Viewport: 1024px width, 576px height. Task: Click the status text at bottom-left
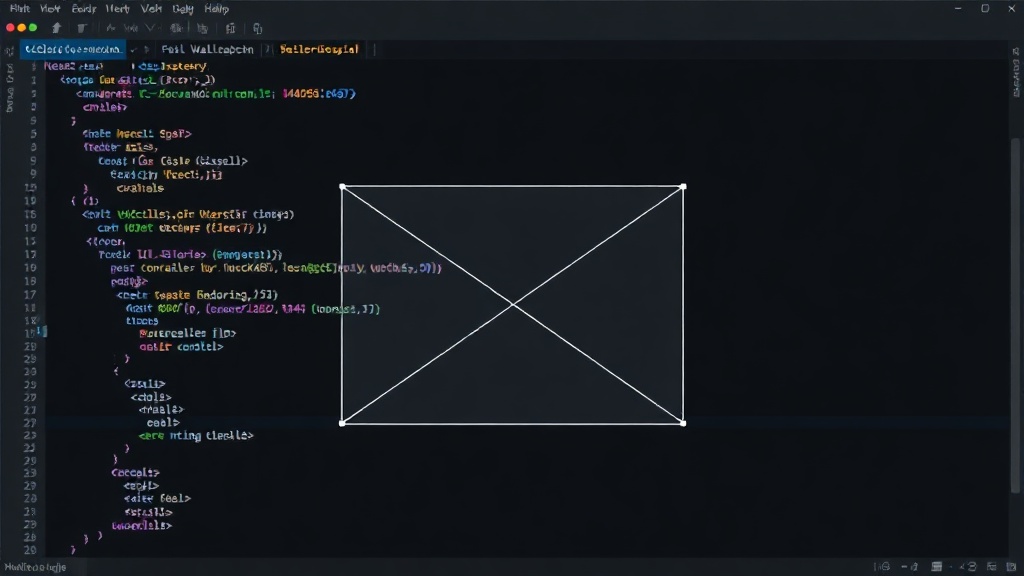point(35,567)
